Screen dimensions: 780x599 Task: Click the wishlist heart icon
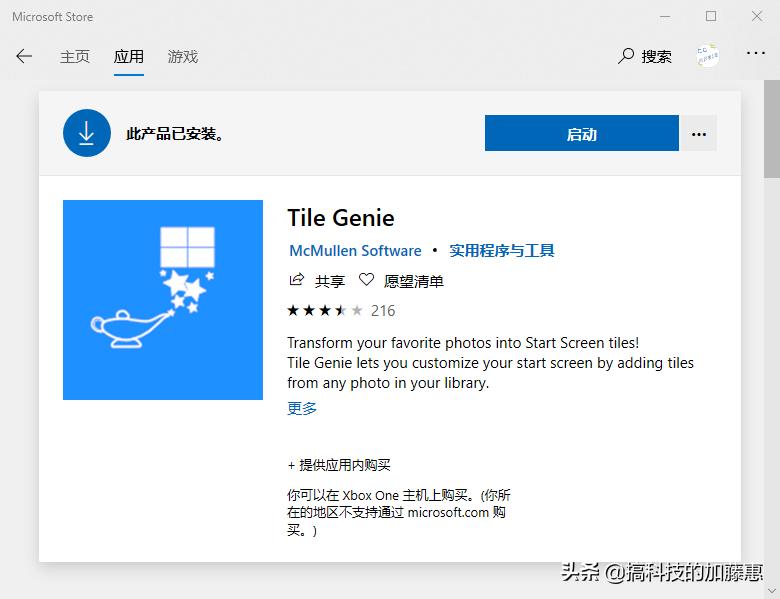pos(366,280)
